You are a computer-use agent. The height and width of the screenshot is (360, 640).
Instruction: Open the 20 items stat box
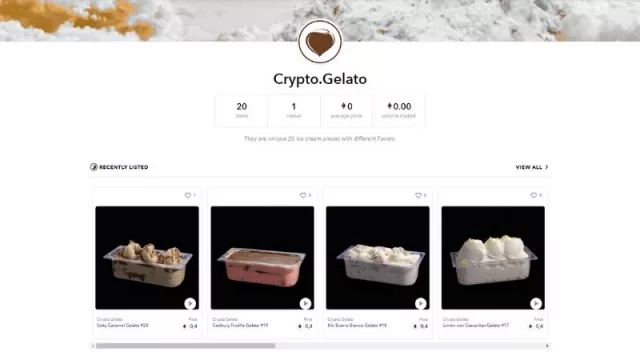tap(242, 111)
